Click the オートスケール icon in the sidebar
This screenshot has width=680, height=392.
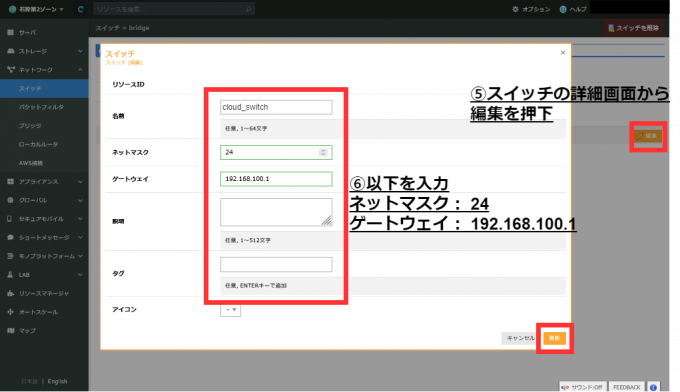pos(10,312)
